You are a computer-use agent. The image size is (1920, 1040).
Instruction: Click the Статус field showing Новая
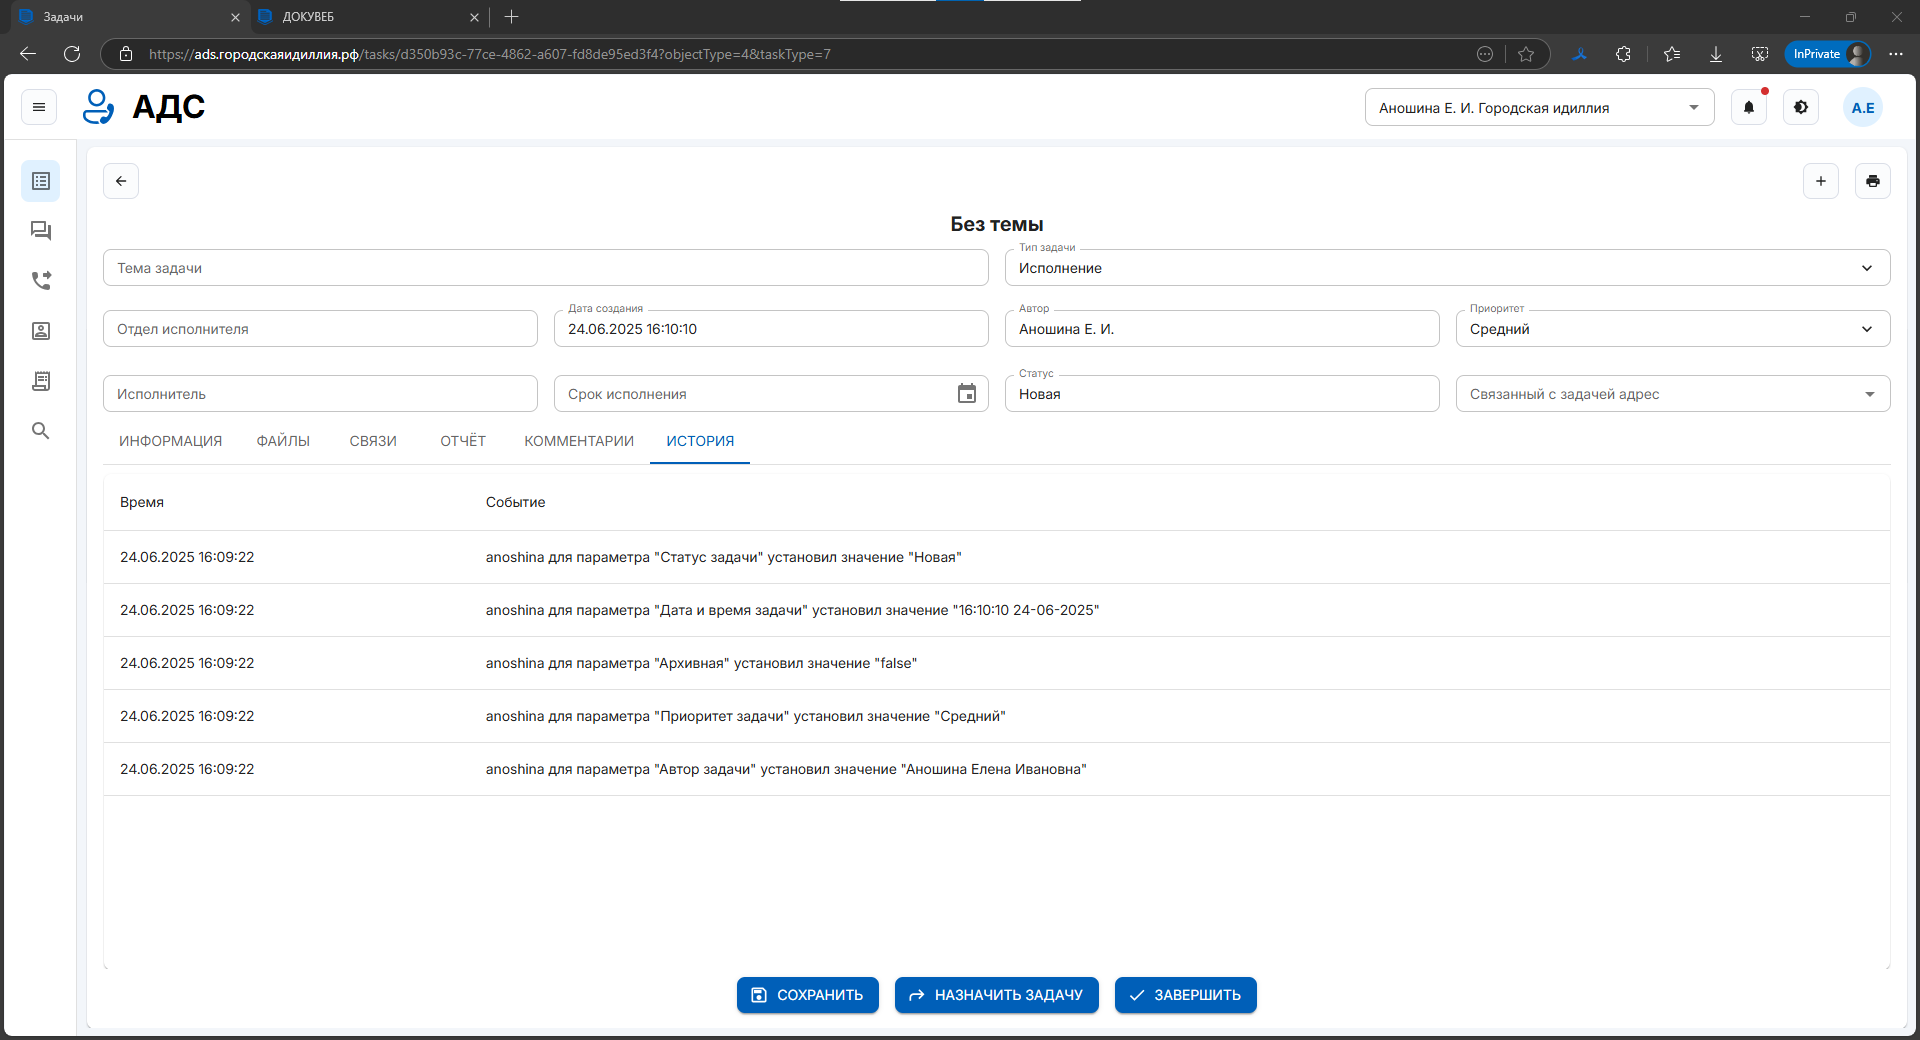(1222, 394)
